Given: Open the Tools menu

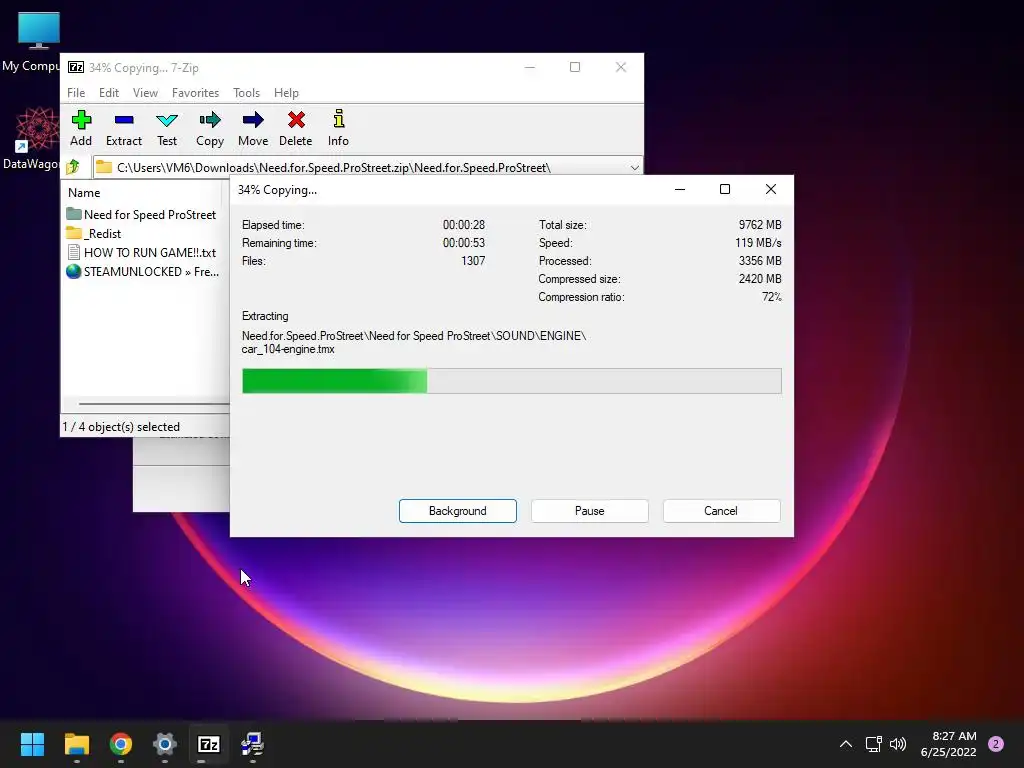Looking at the screenshot, I should [246, 93].
